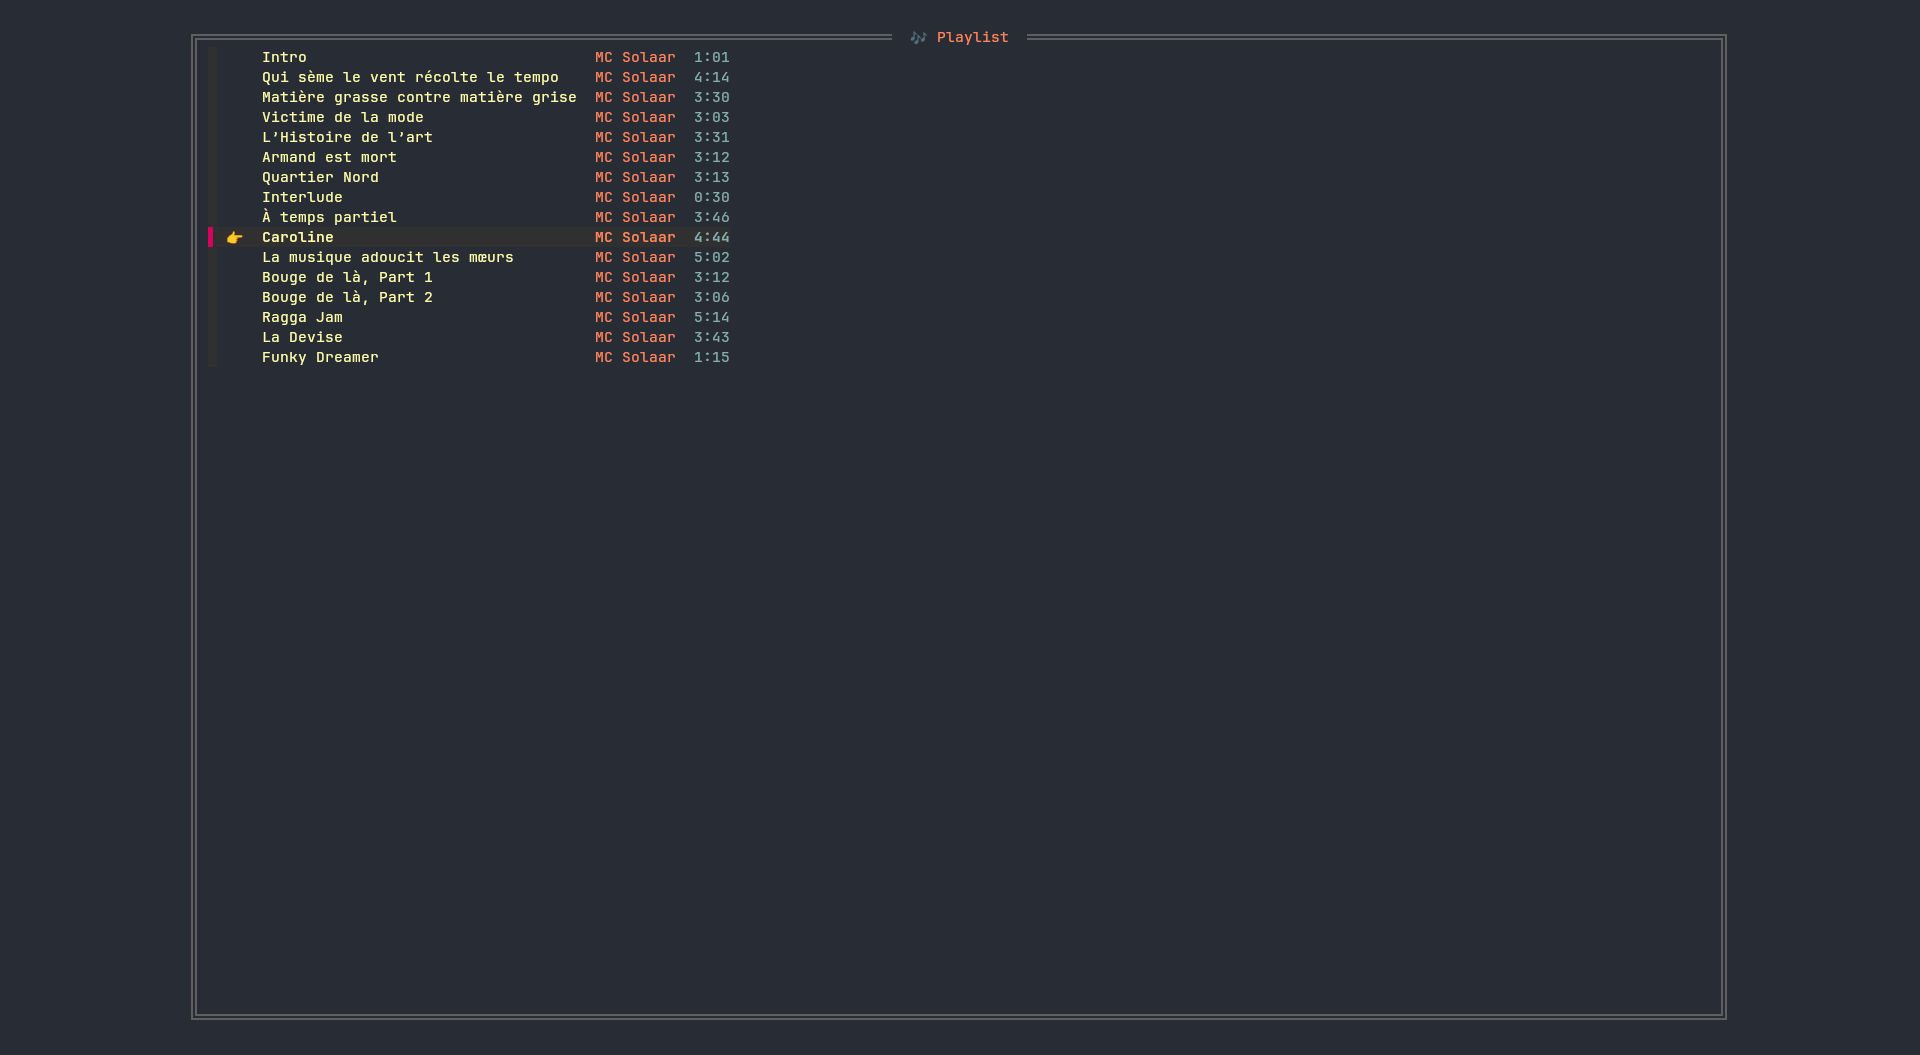Image resolution: width=1920 pixels, height=1055 pixels.
Task: Select the À temps partiel track
Action: pos(329,218)
